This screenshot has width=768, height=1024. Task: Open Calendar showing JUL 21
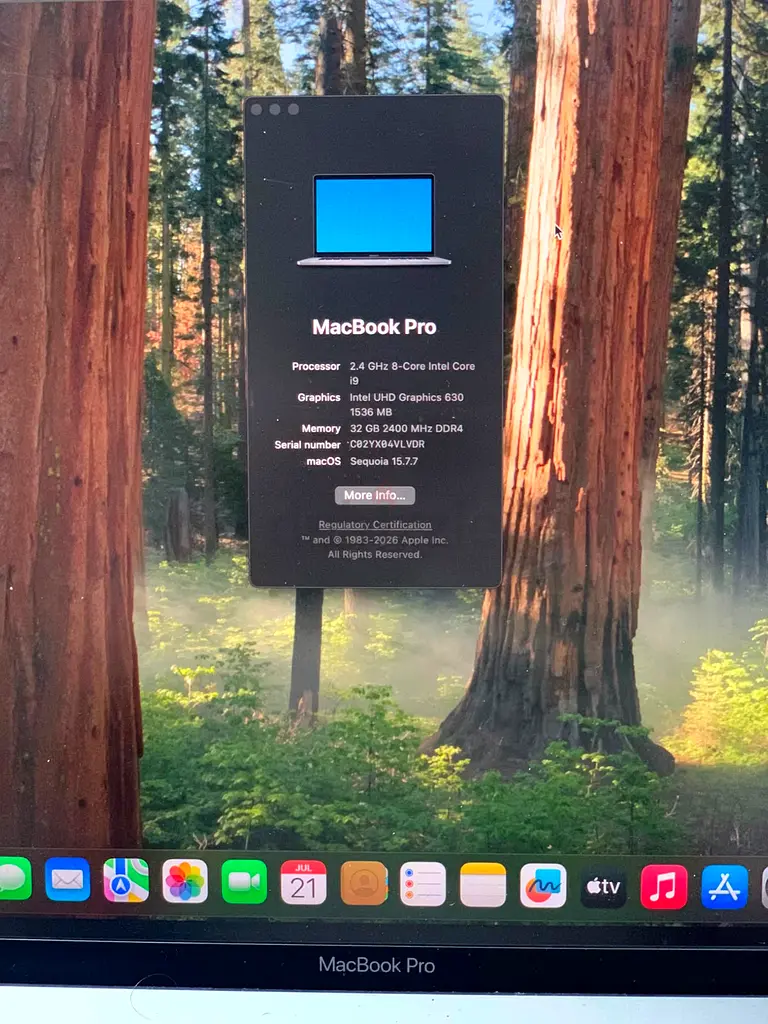(x=304, y=882)
